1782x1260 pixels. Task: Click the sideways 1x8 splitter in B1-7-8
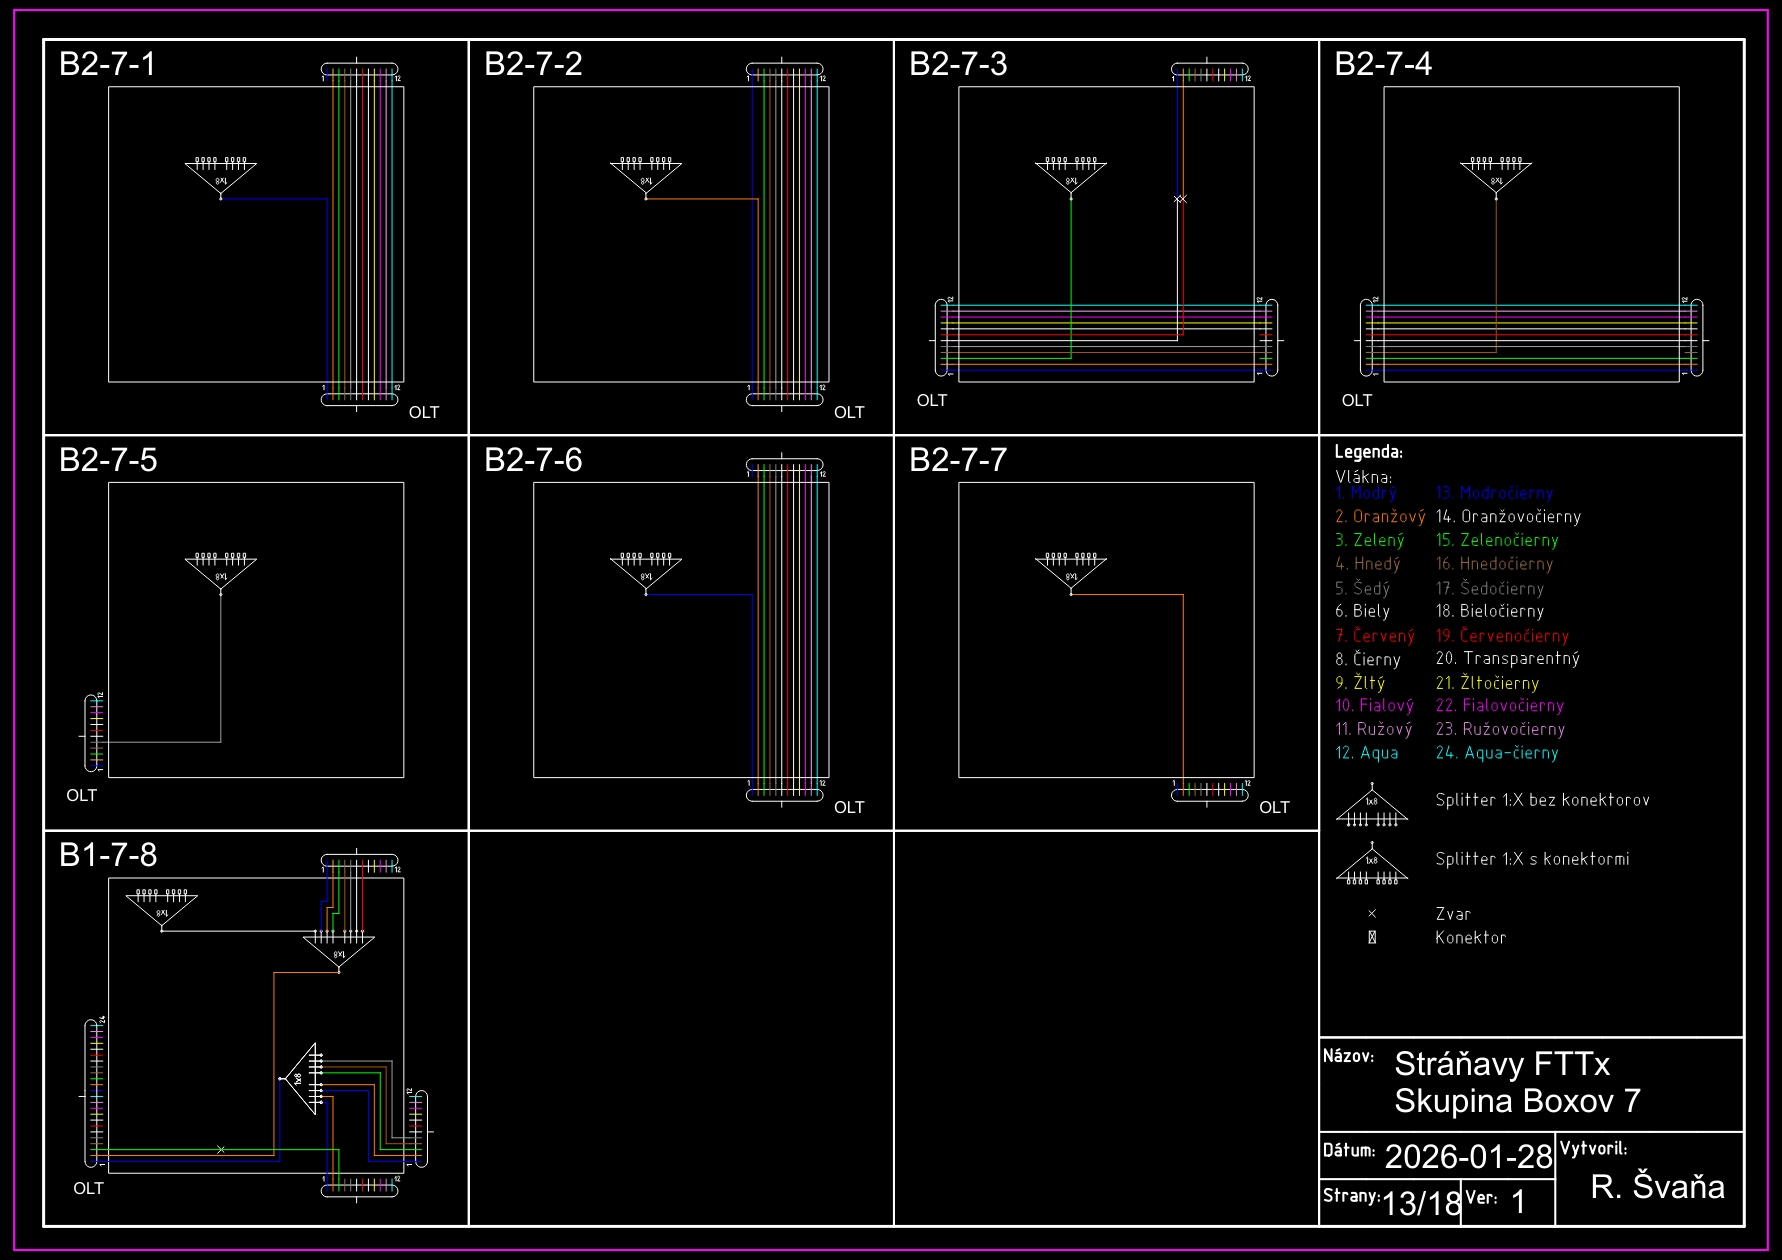click(x=302, y=1079)
